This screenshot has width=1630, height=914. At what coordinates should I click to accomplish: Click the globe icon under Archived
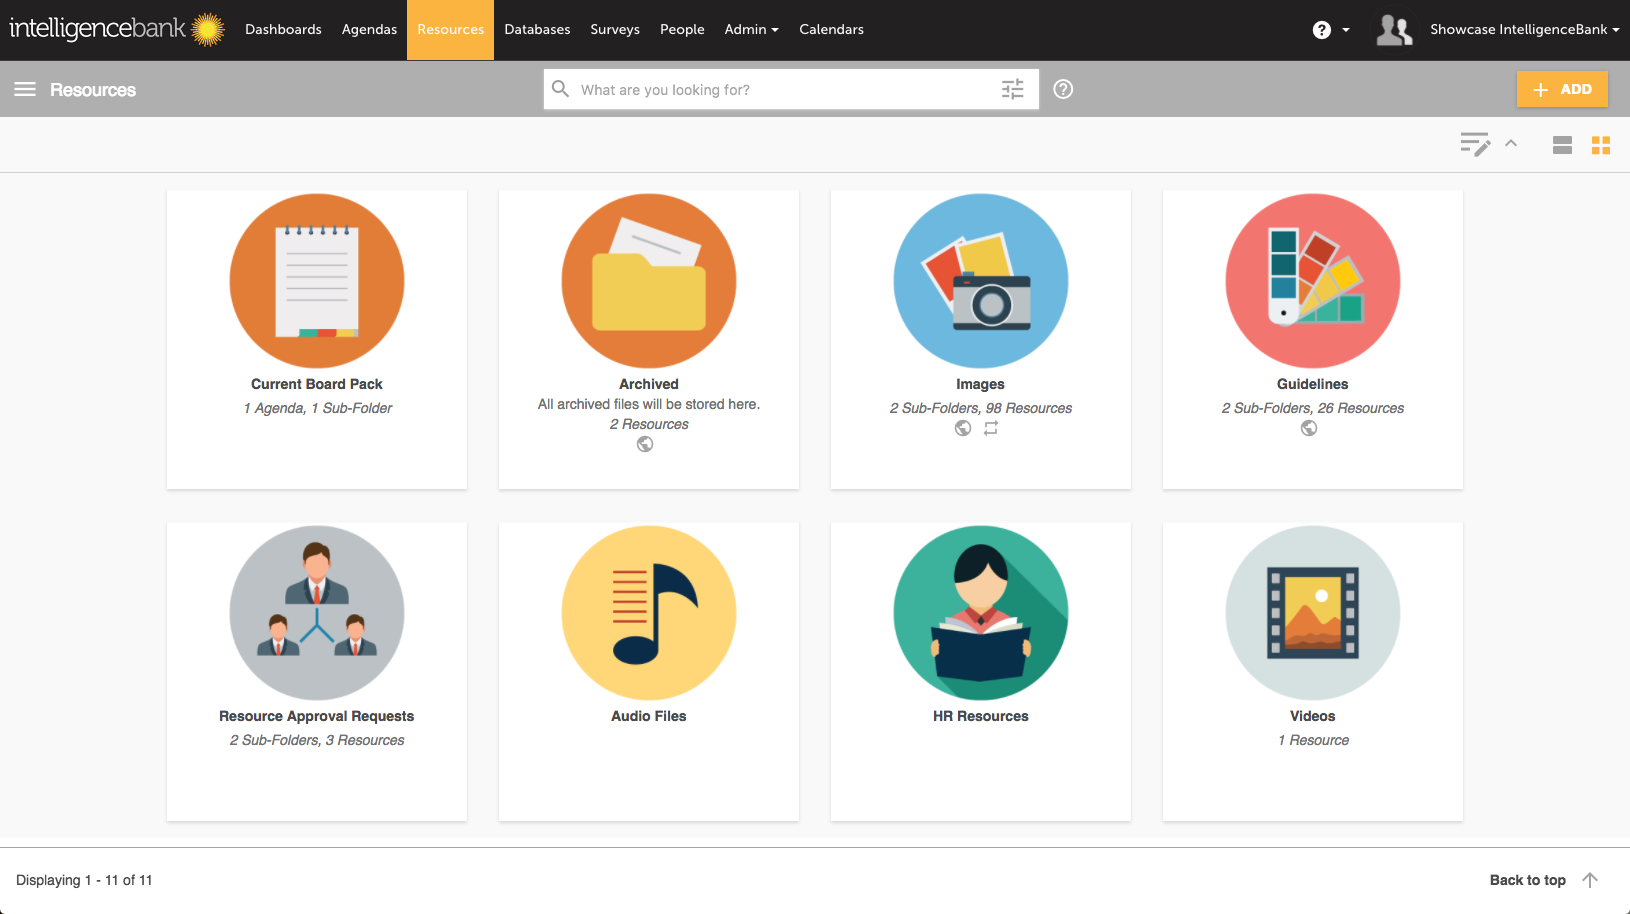click(x=645, y=444)
